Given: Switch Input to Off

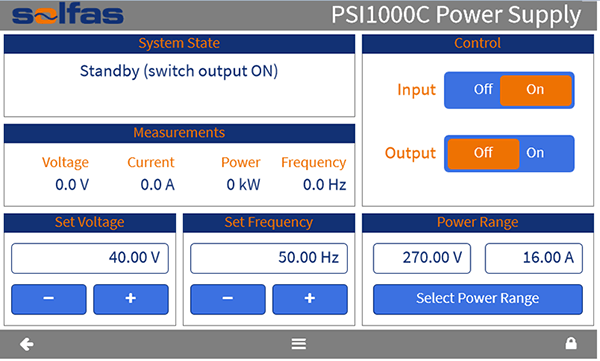Looking at the screenshot, I should pos(474,90).
